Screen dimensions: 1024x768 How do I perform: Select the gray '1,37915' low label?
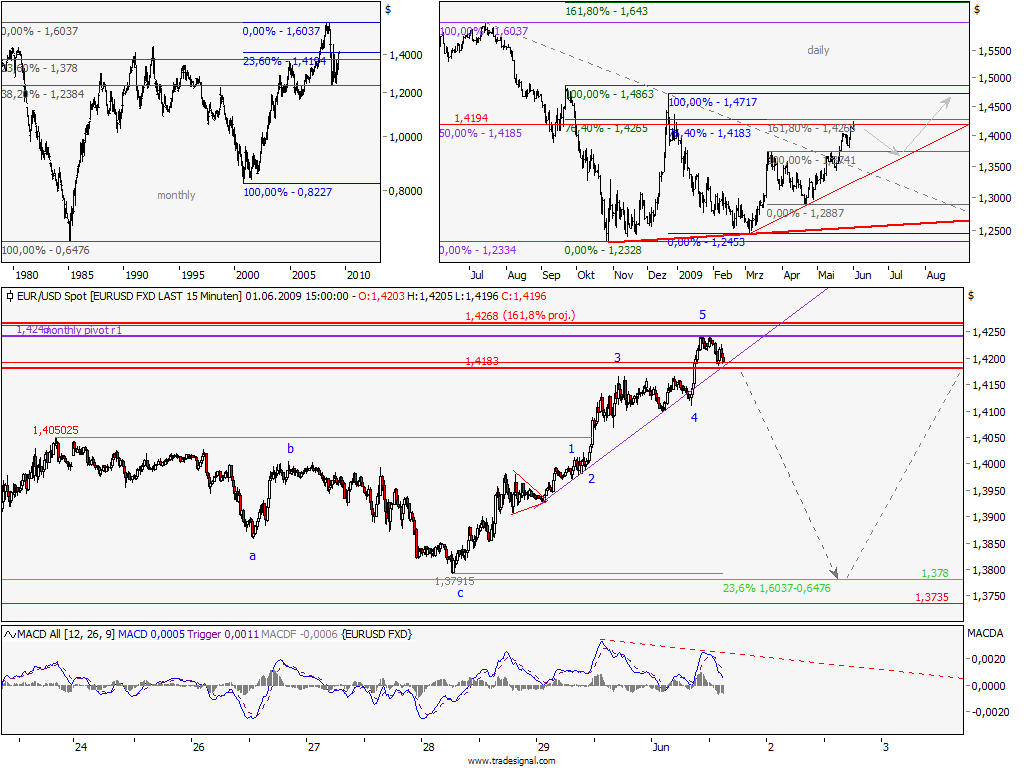pos(455,581)
